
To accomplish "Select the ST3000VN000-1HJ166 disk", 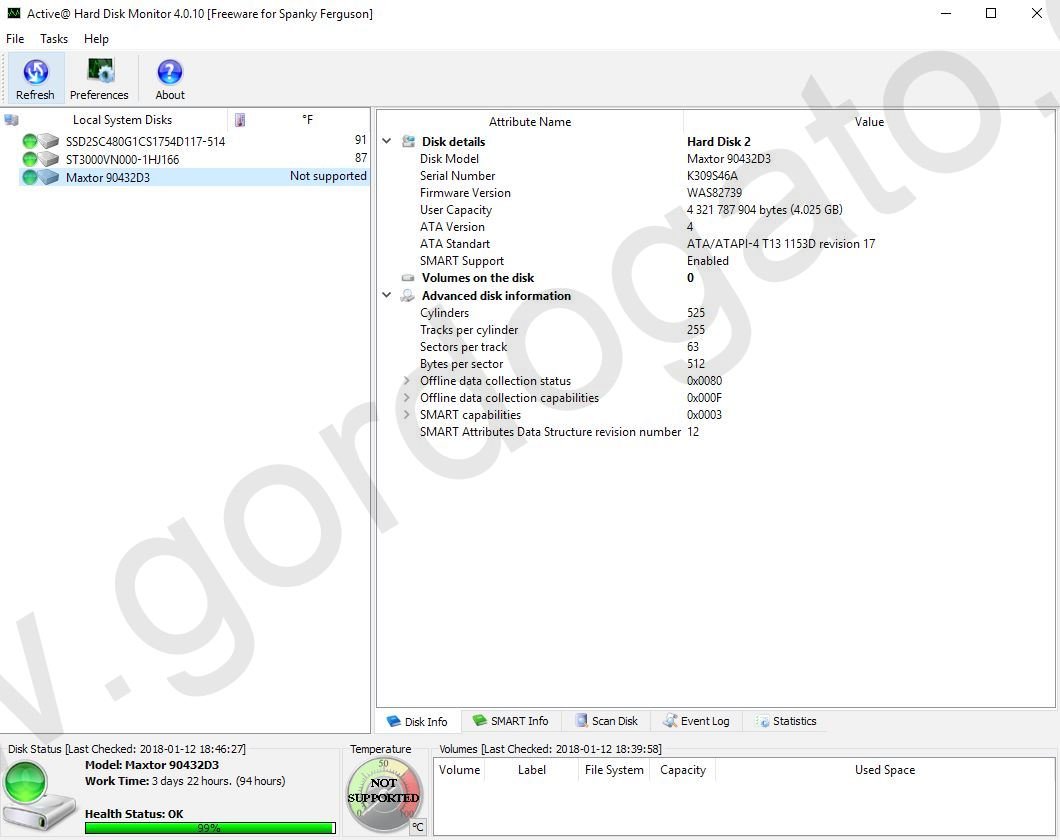I will coord(122,159).
